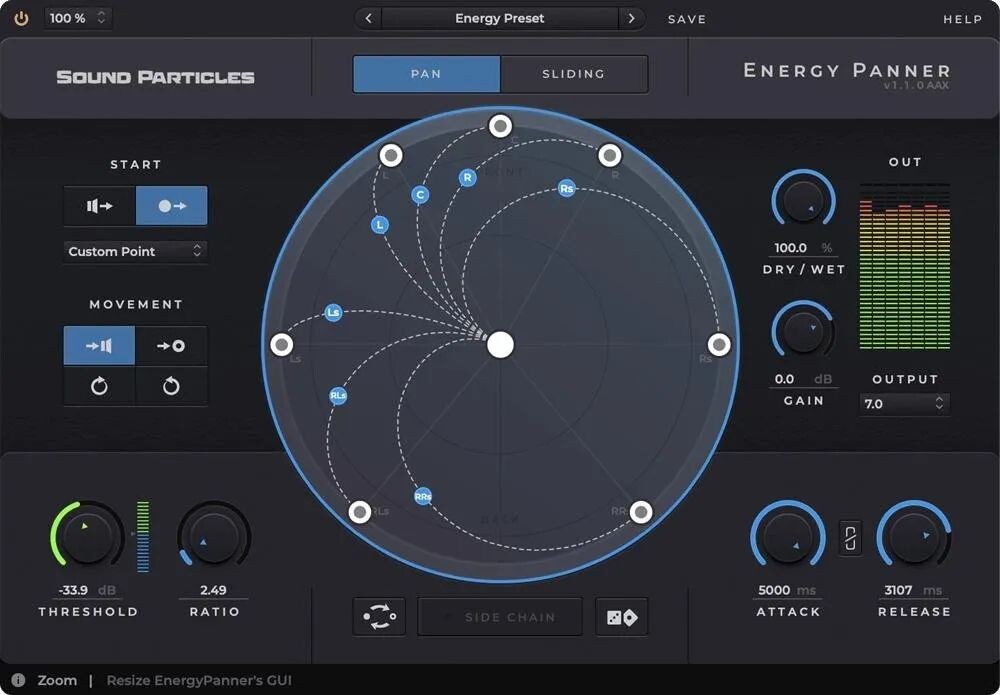Click the Threshold knob

pos(87,536)
